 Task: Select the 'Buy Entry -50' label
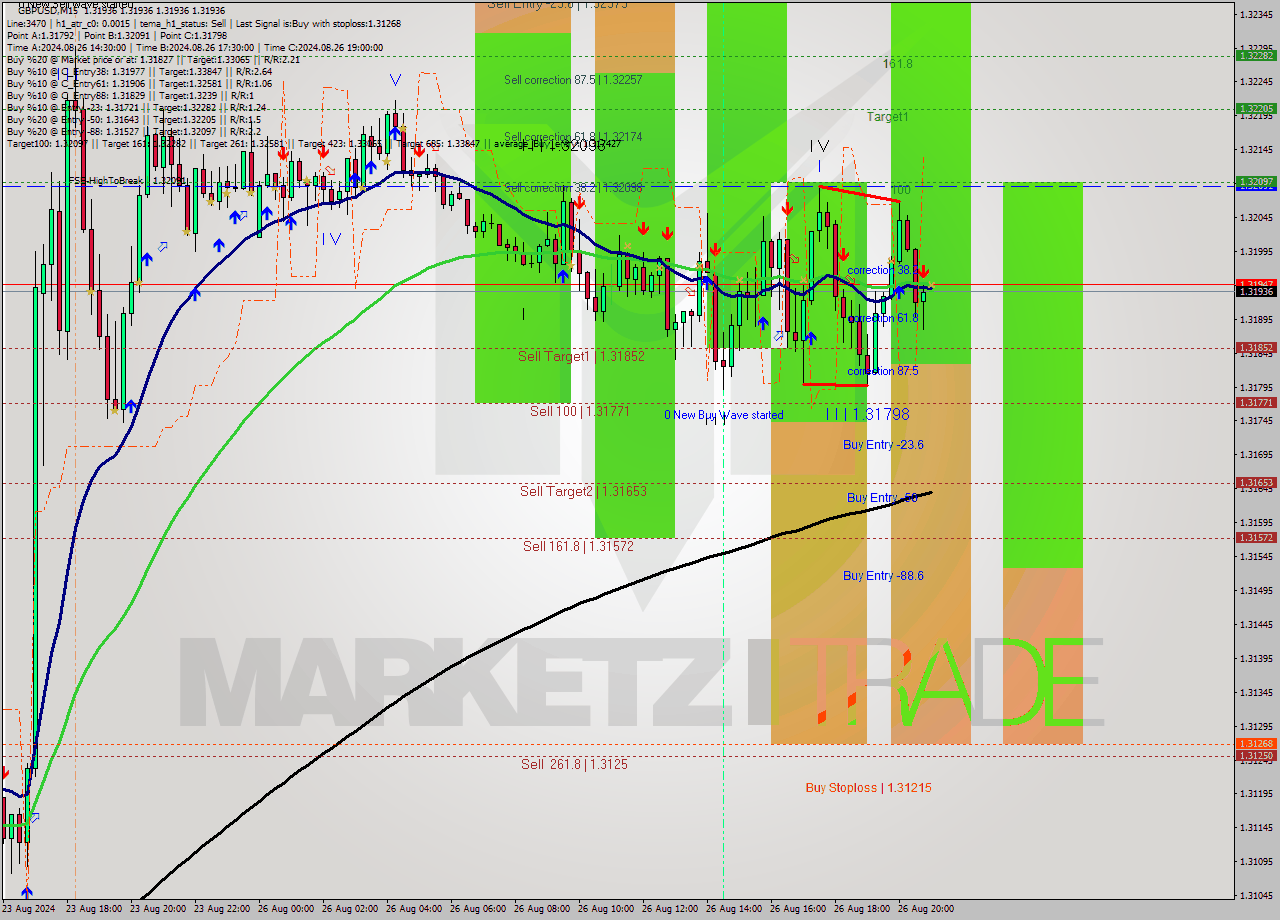[x=882, y=498]
